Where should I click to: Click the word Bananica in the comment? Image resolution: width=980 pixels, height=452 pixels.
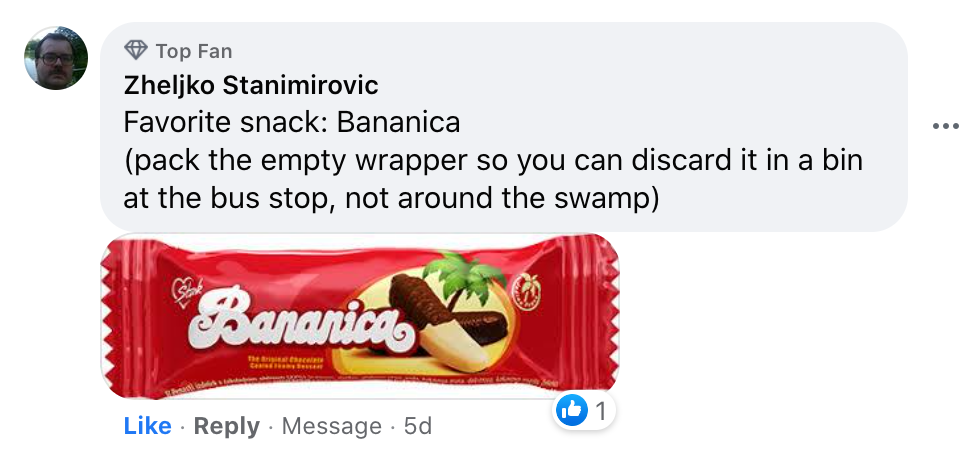coord(398,122)
